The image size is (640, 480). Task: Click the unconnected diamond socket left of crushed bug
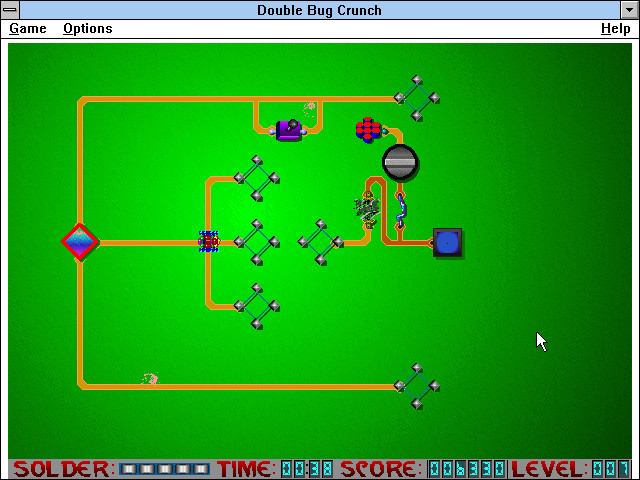coord(320,242)
